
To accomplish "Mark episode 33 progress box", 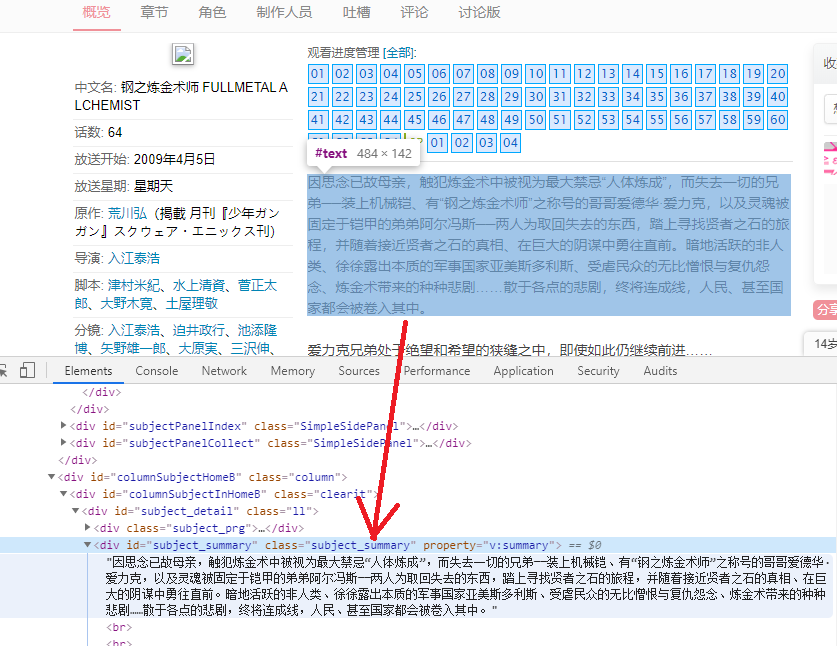I will point(609,97).
